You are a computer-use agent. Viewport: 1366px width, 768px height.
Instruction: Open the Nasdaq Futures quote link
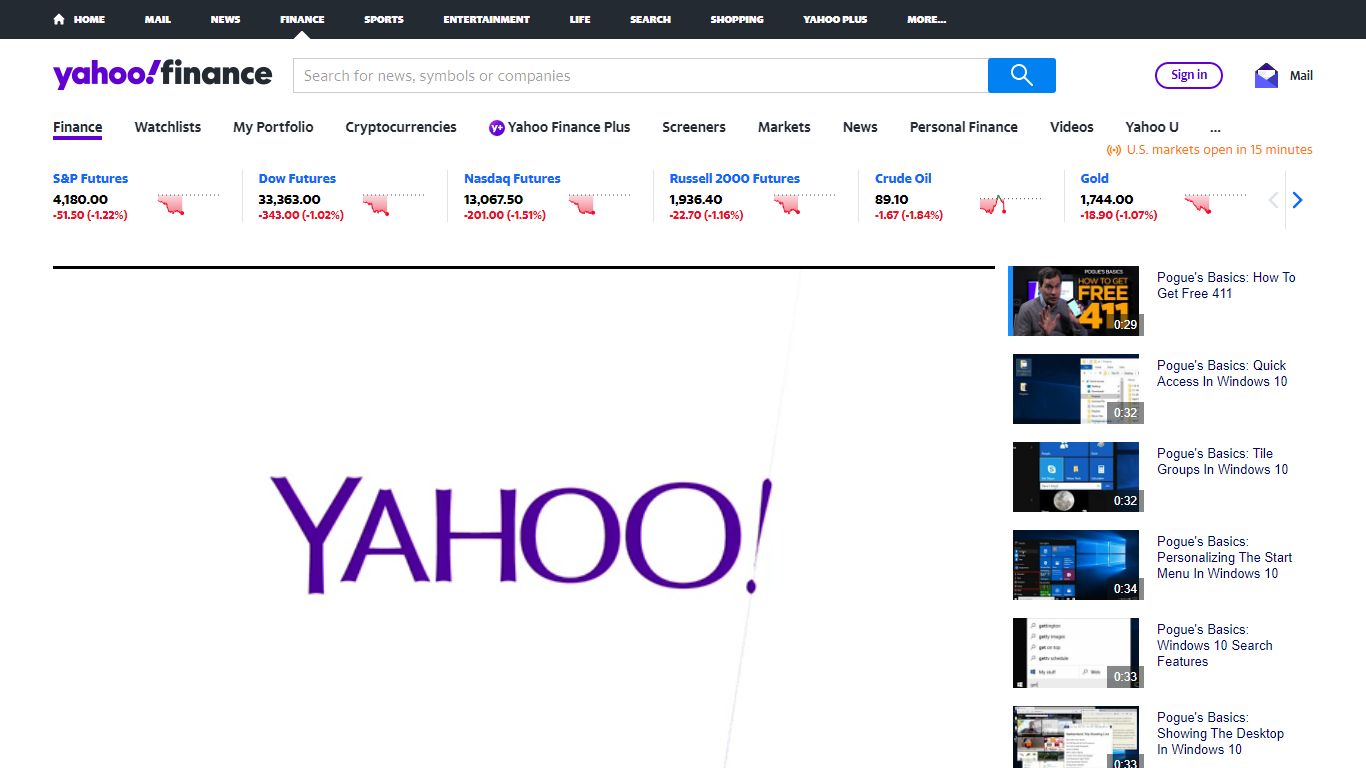click(512, 179)
